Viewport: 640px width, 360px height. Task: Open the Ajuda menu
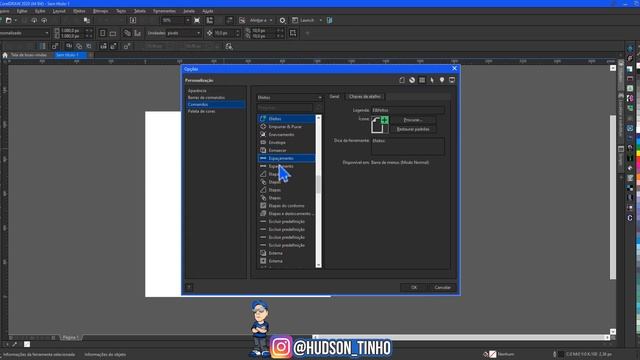pyautogui.click(x=208, y=11)
